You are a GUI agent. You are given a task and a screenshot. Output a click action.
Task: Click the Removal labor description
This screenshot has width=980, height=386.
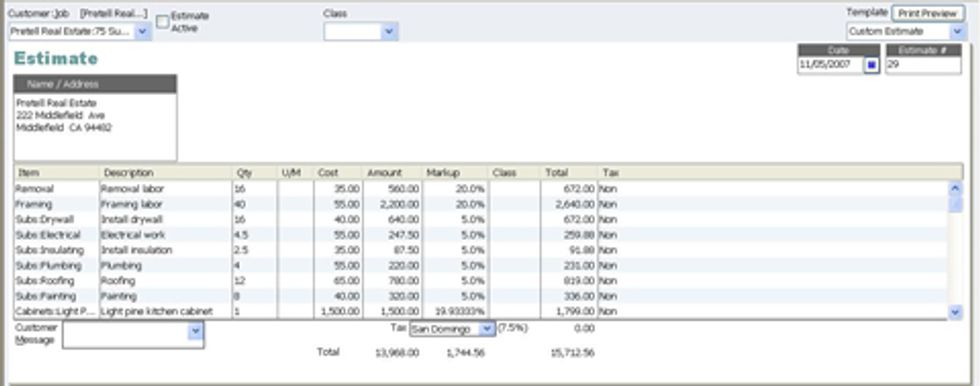tap(166, 189)
